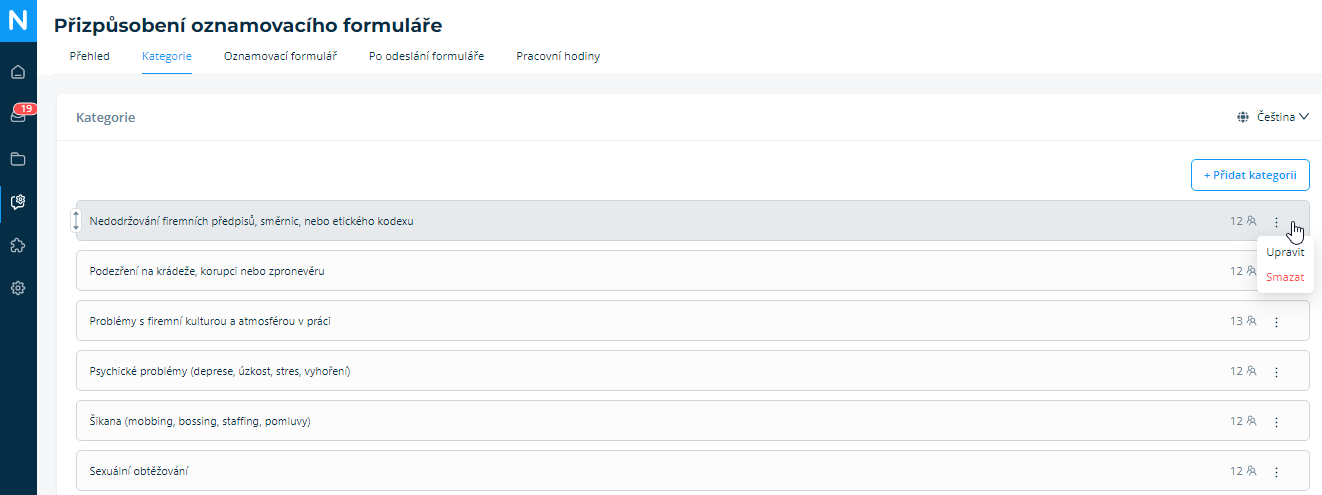Choose Smazat in the context menu
Screen dimensions: 1322x495
(x=1285, y=277)
